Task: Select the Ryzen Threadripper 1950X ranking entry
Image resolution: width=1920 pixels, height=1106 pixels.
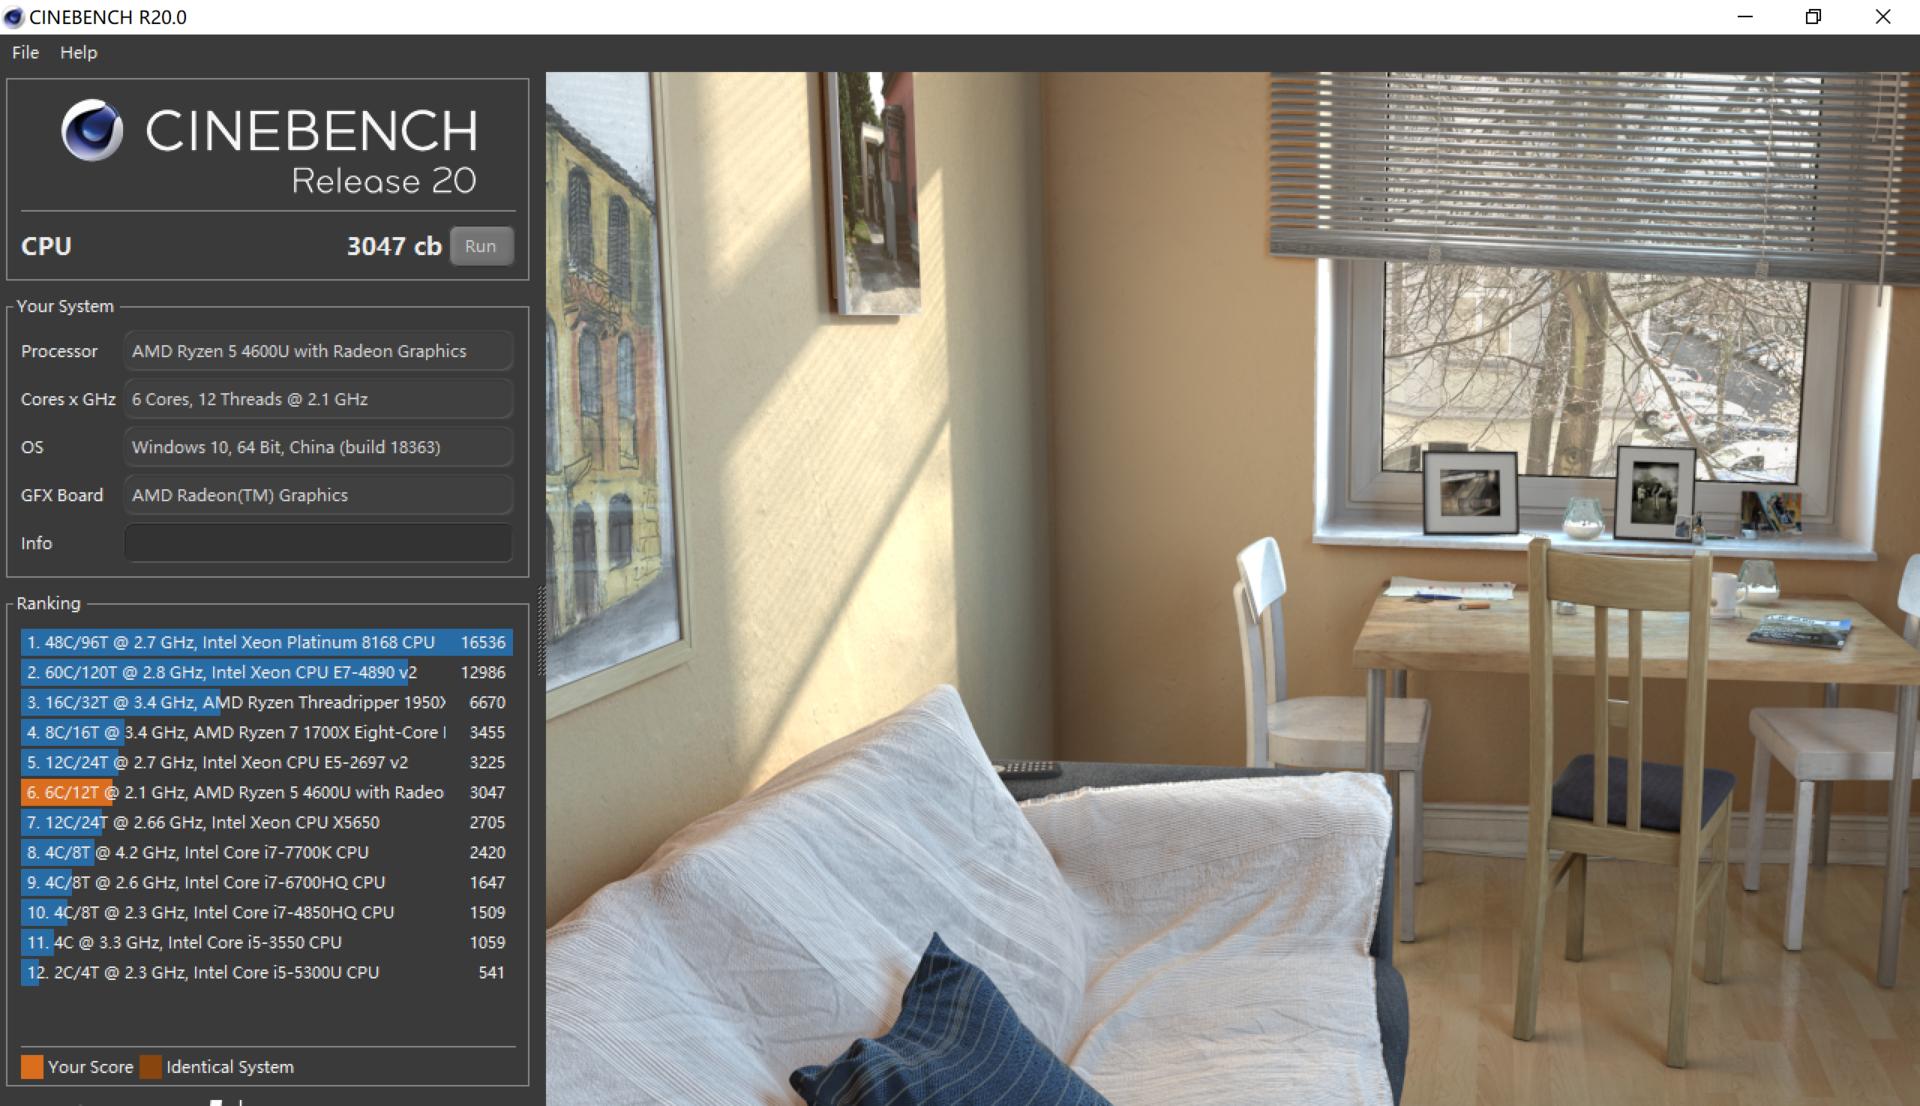Action: pos(266,702)
